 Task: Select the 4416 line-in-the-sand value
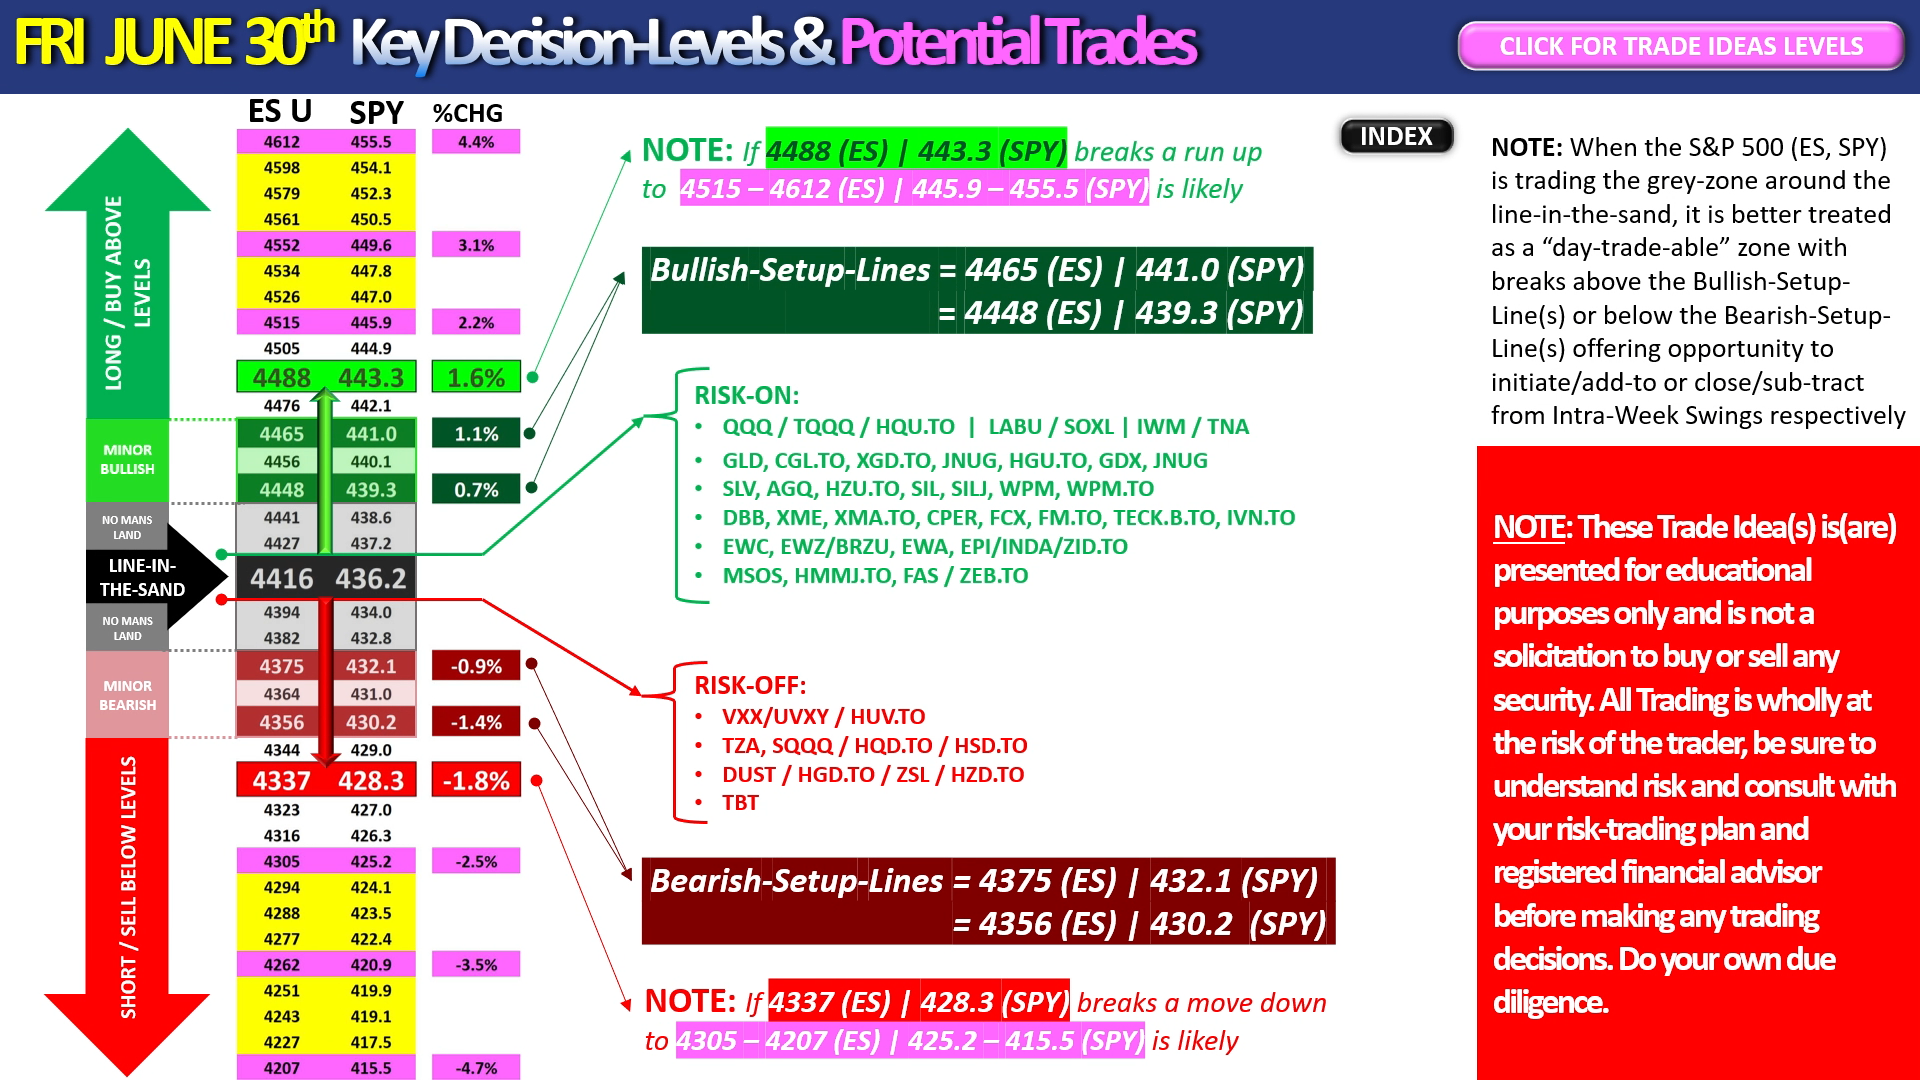[x=282, y=578]
